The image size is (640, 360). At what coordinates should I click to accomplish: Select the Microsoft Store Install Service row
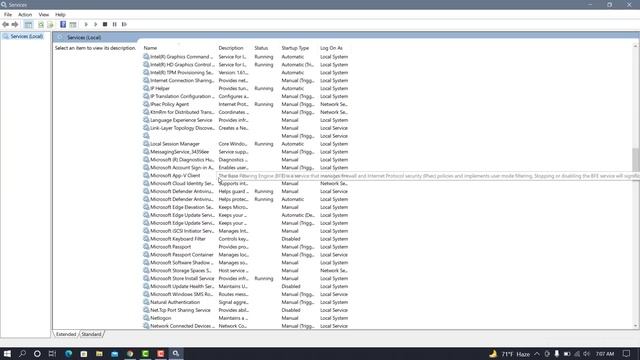coord(246,278)
